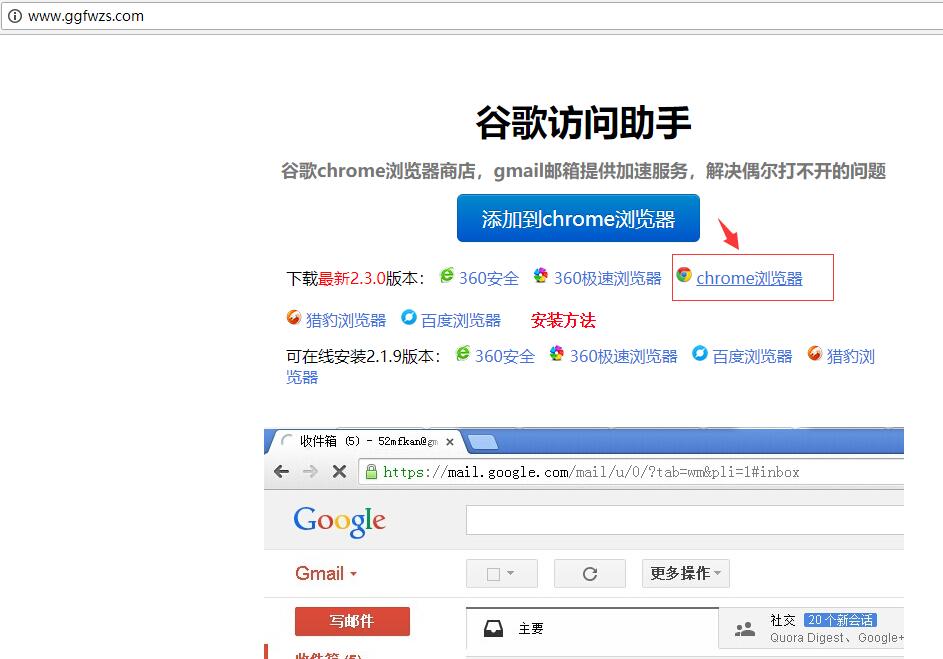Open 360安全 link in 2.3.0 download row
943x659 pixels.
(x=488, y=278)
